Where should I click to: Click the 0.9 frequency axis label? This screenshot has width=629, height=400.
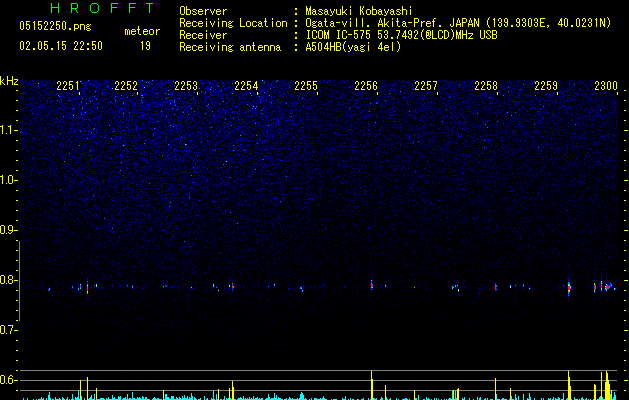pyautogui.click(x=8, y=230)
